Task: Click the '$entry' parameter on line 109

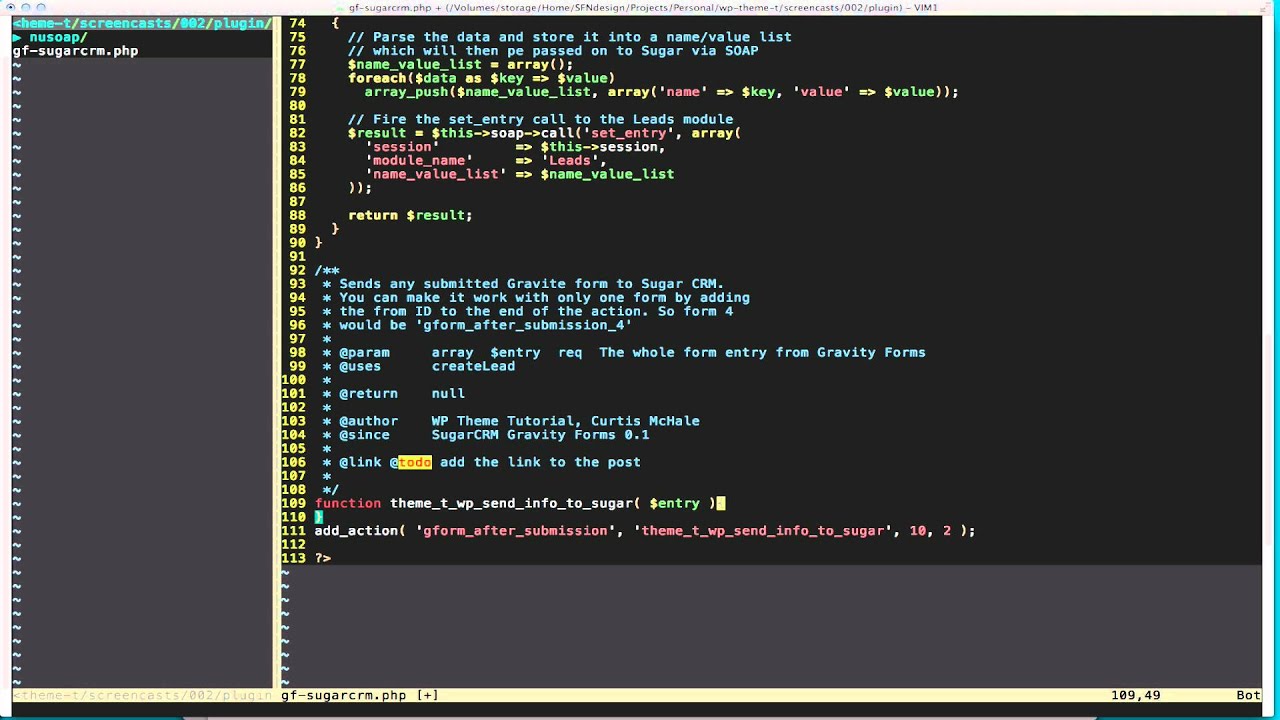Action: tap(674, 503)
